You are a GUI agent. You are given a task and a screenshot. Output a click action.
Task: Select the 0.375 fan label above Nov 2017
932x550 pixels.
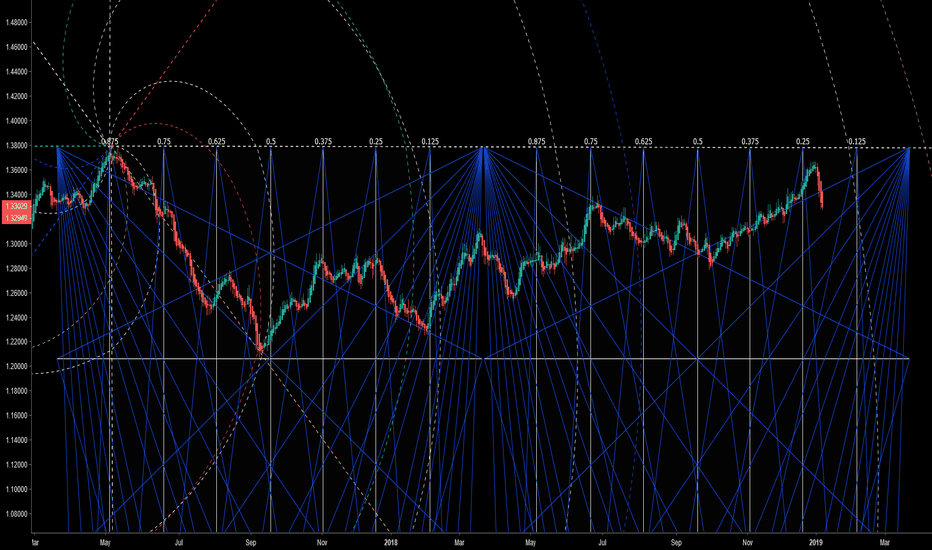point(323,142)
